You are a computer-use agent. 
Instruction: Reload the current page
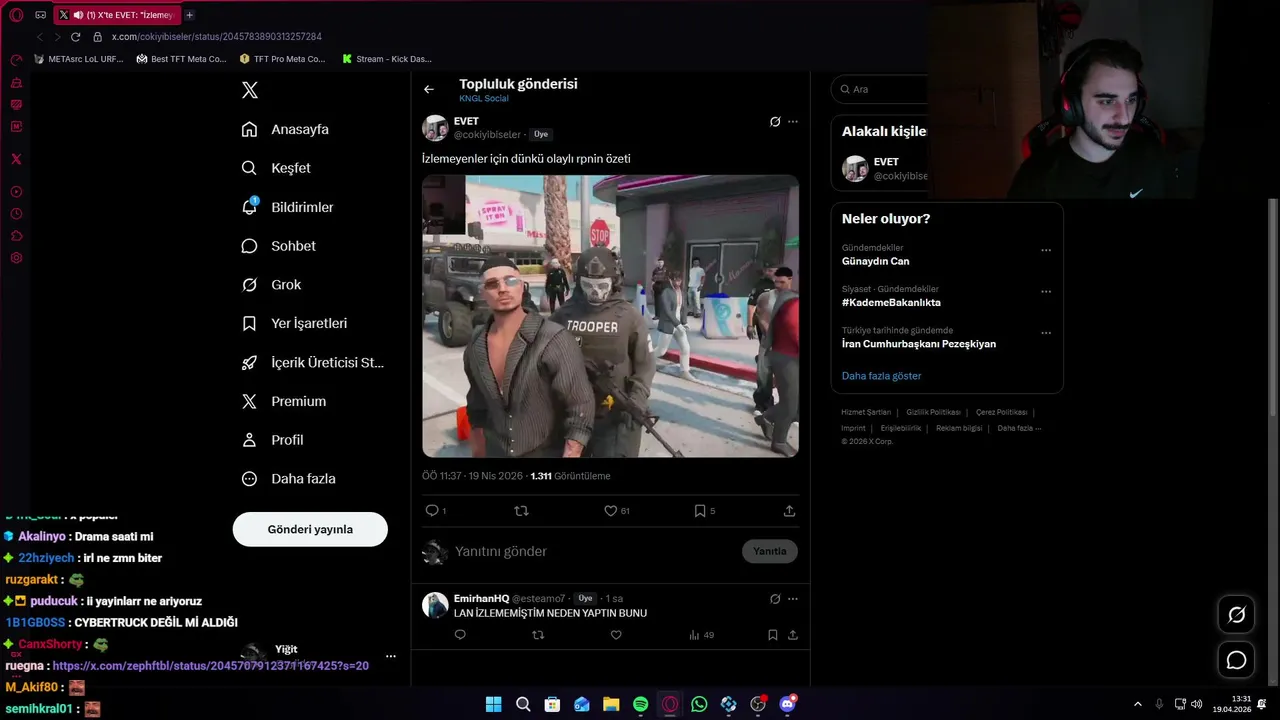pos(75,37)
